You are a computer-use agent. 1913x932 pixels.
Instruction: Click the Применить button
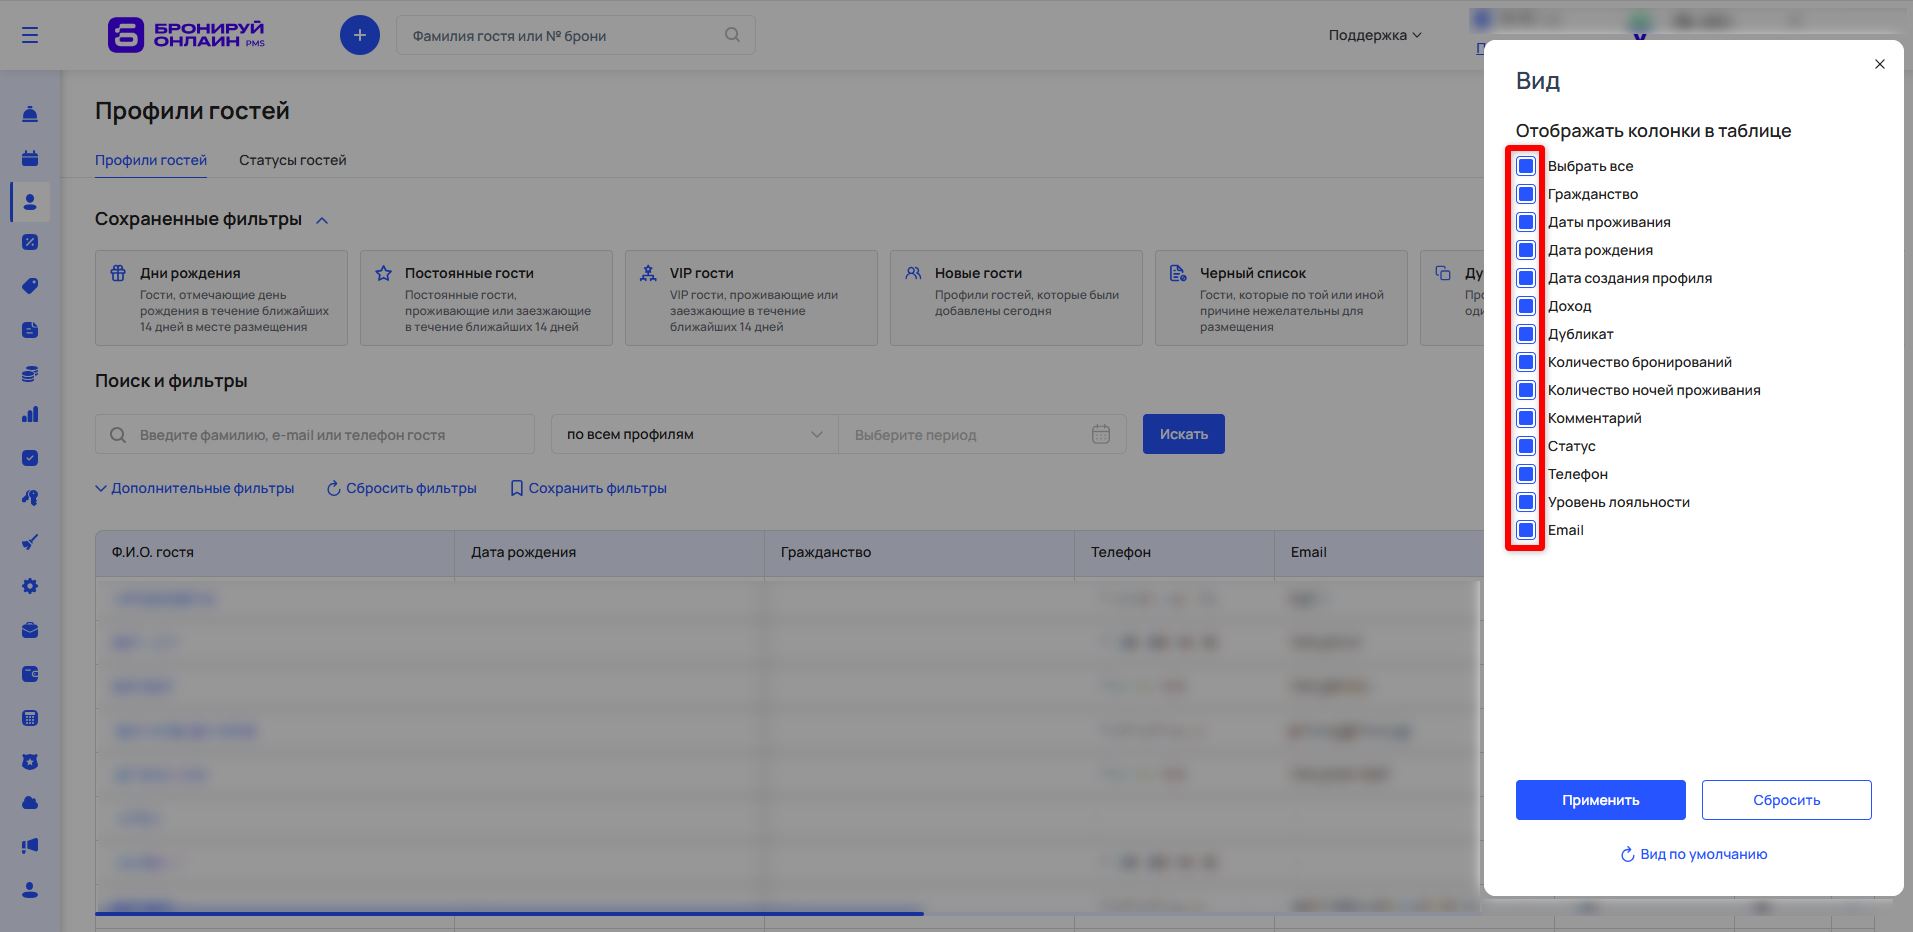(x=1600, y=800)
